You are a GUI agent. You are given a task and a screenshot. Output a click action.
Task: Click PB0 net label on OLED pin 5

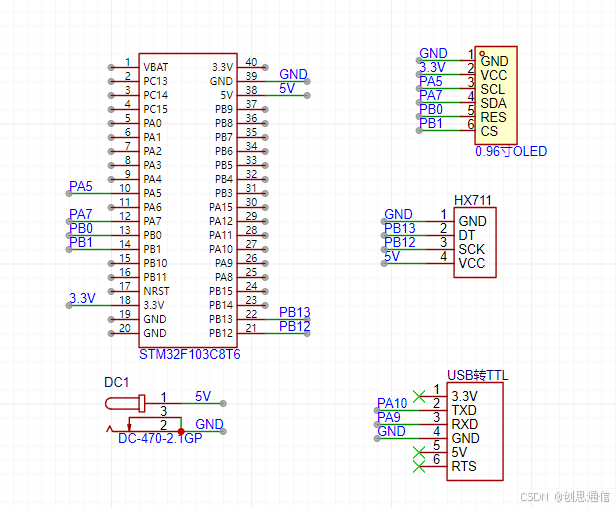[x=431, y=109]
